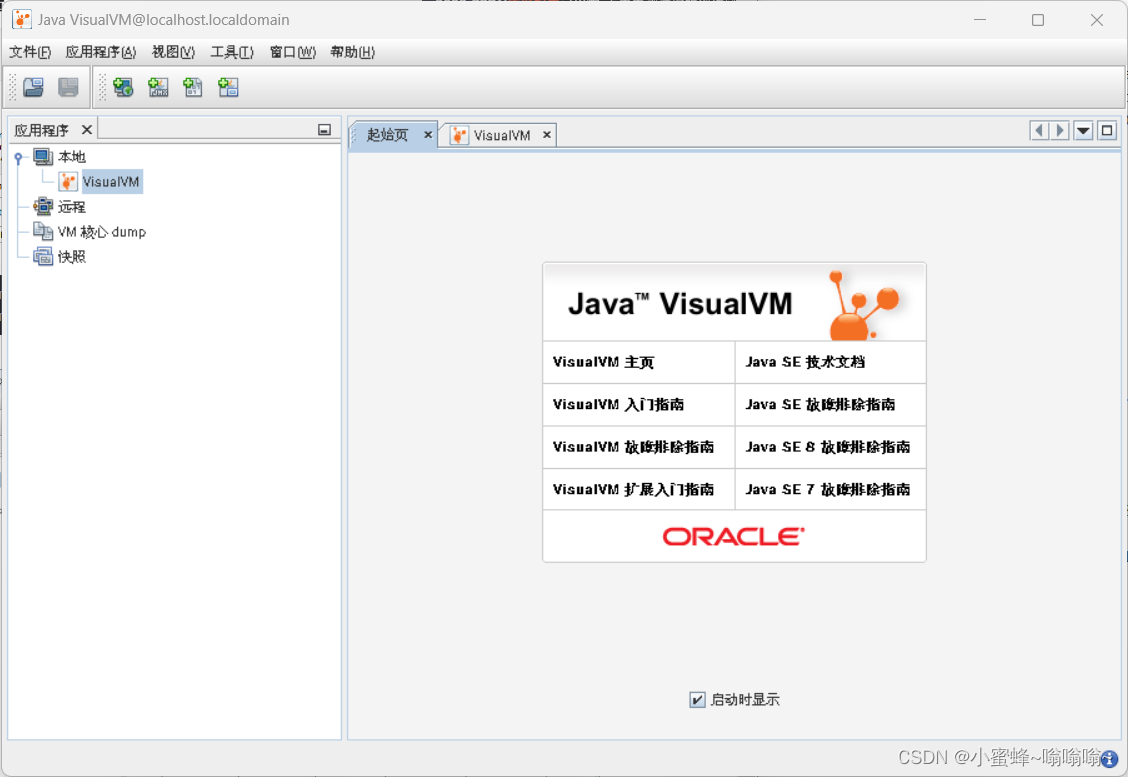The image size is (1128, 777).
Task: Click the Oracle logo on start page
Action: point(734,537)
